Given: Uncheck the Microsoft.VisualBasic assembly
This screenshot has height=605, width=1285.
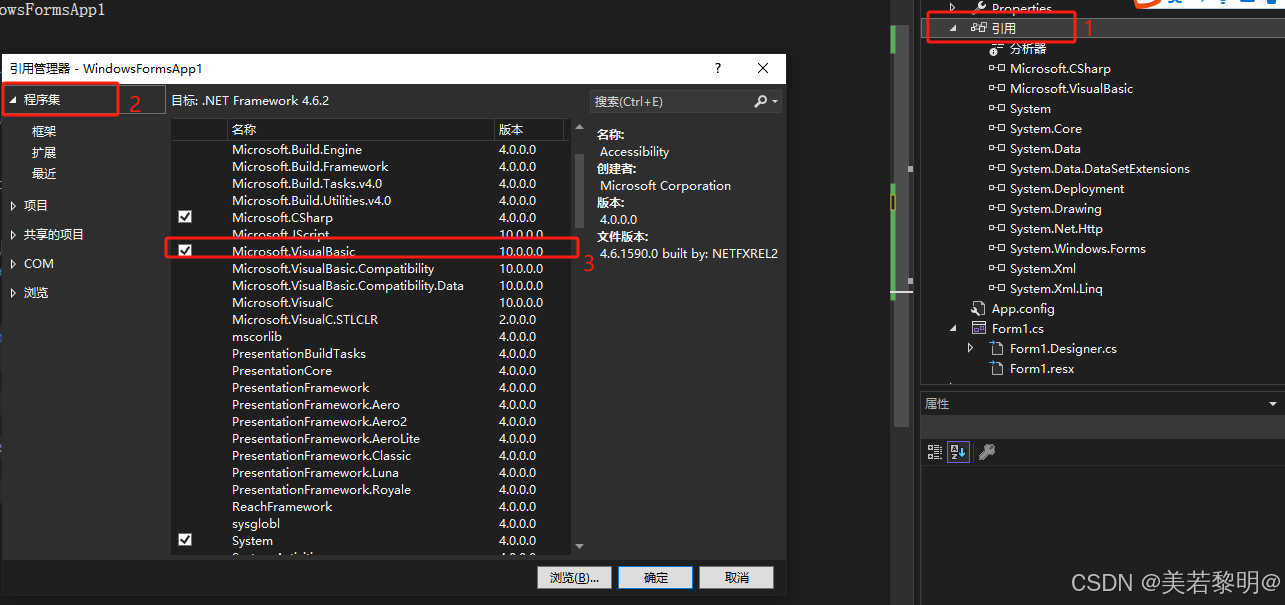Looking at the screenshot, I should [x=185, y=250].
